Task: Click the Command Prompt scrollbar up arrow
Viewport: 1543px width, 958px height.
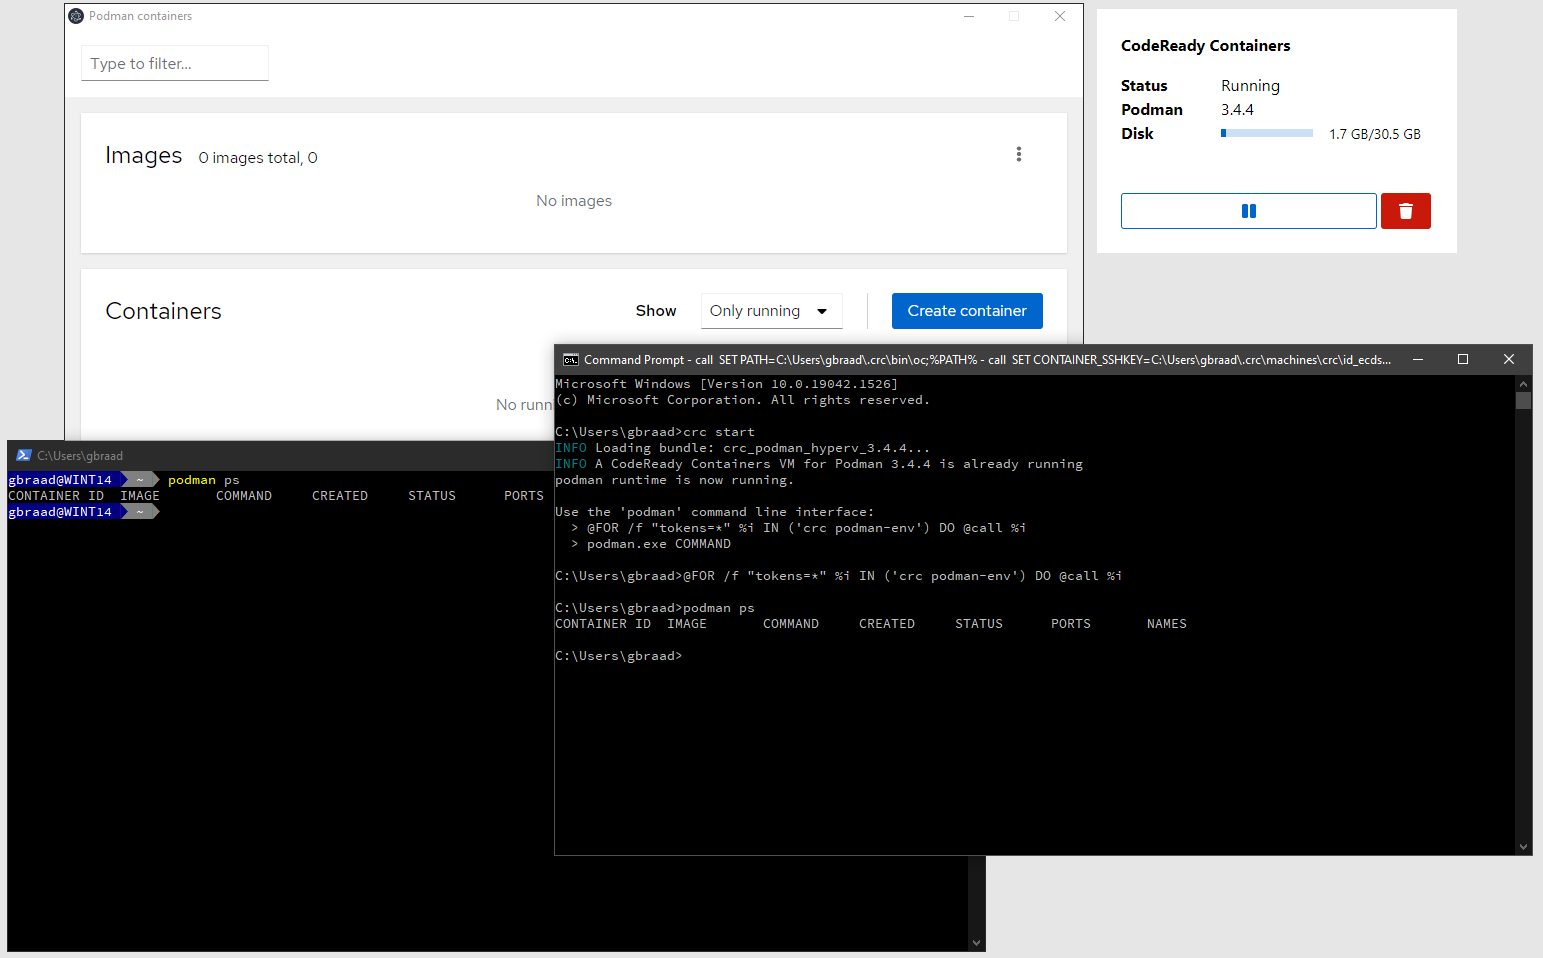Action: tap(1523, 384)
